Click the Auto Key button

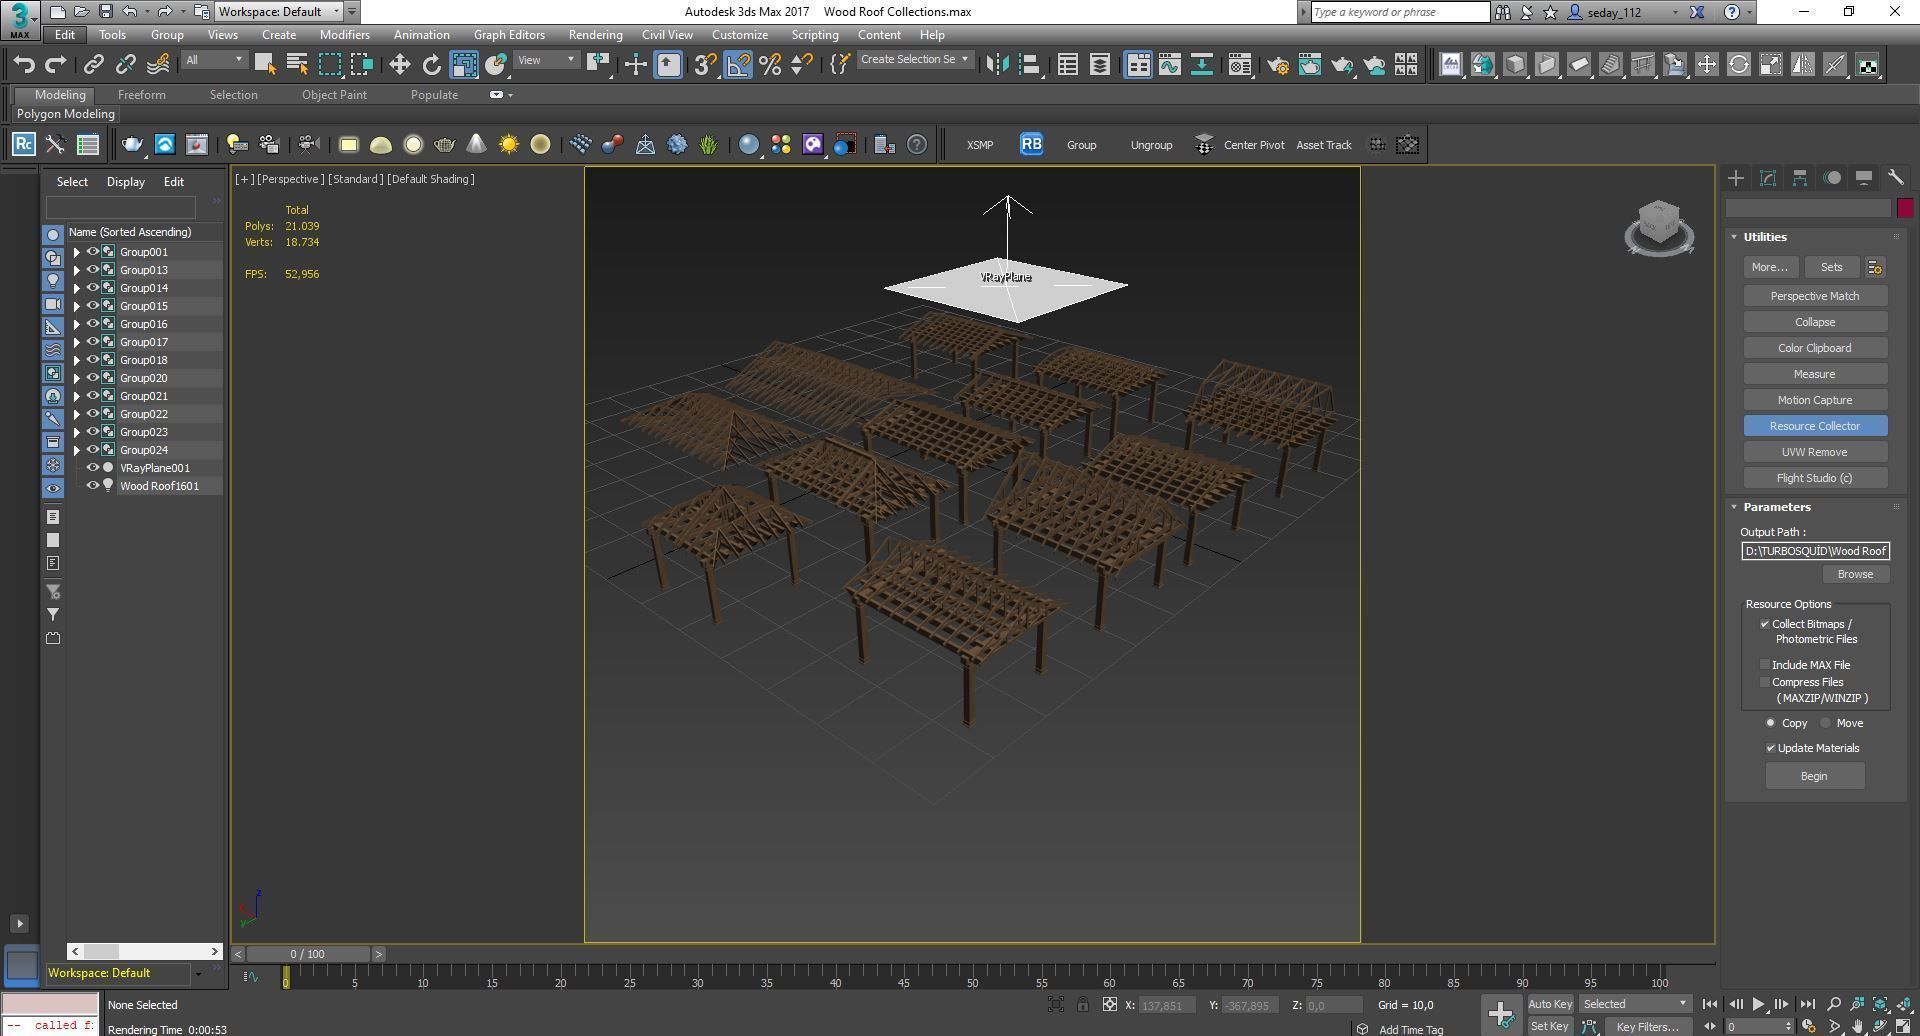1550,1004
